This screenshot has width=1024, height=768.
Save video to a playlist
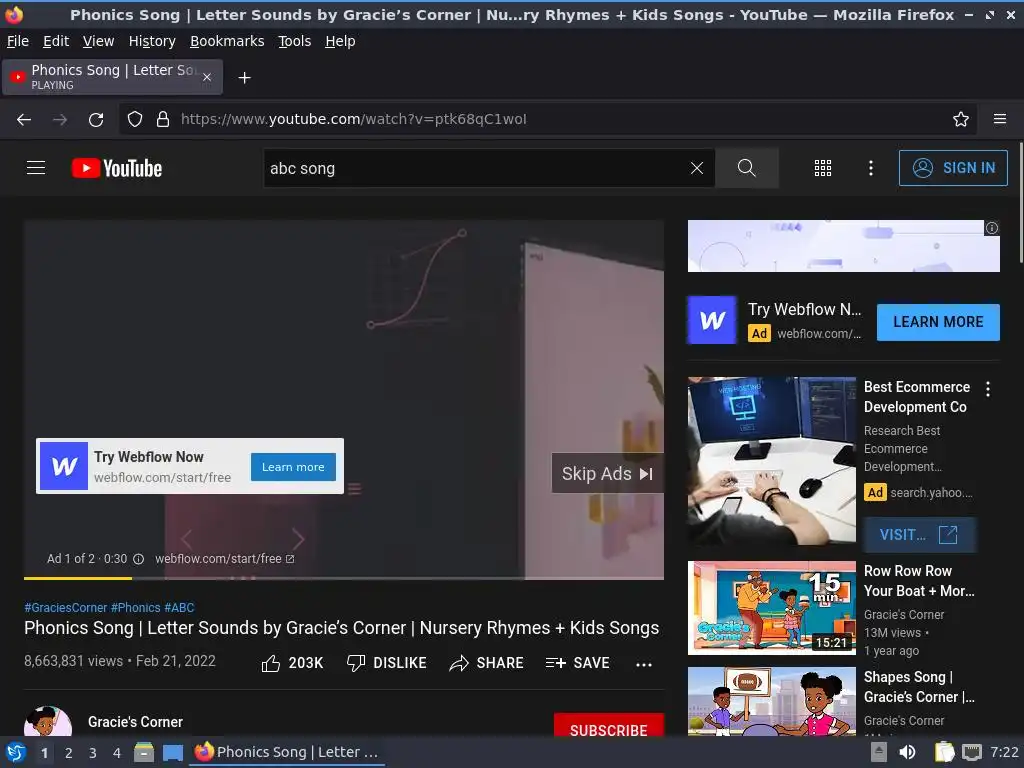point(577,663)
